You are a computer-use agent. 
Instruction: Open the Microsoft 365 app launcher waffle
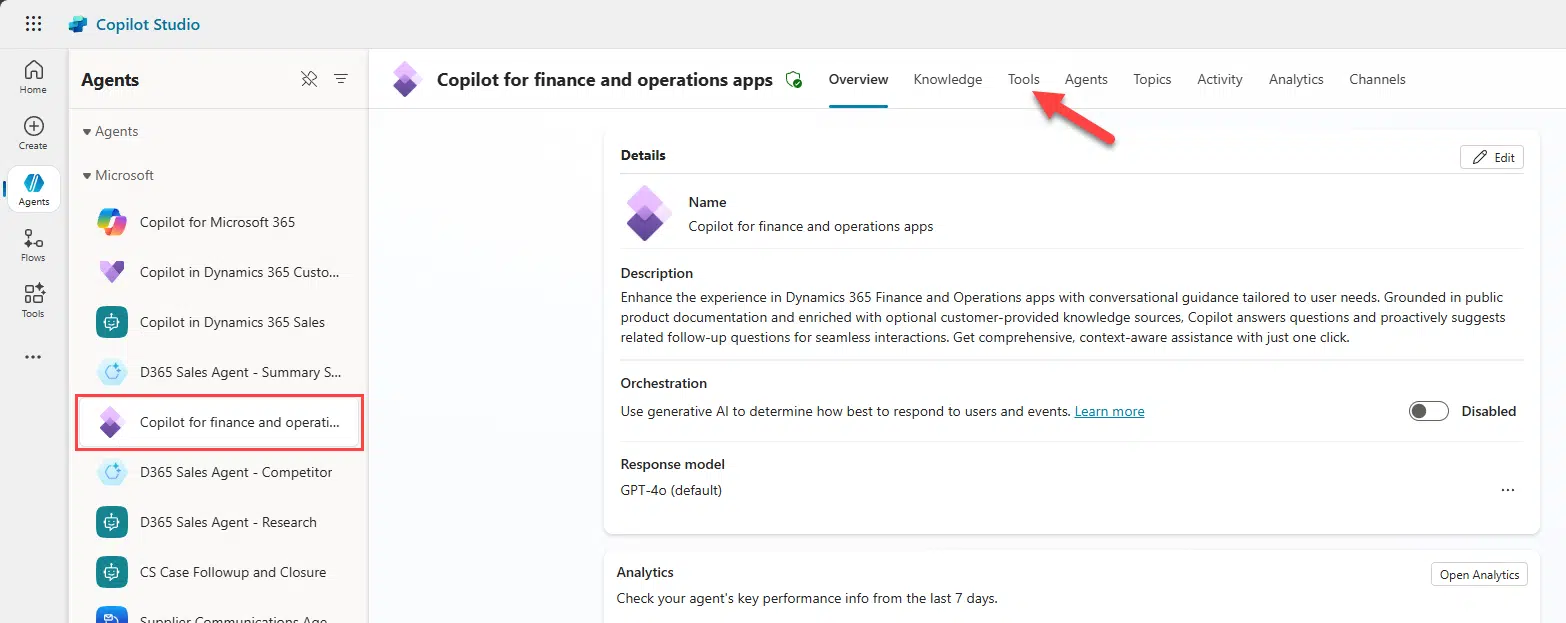click(33, 23)
